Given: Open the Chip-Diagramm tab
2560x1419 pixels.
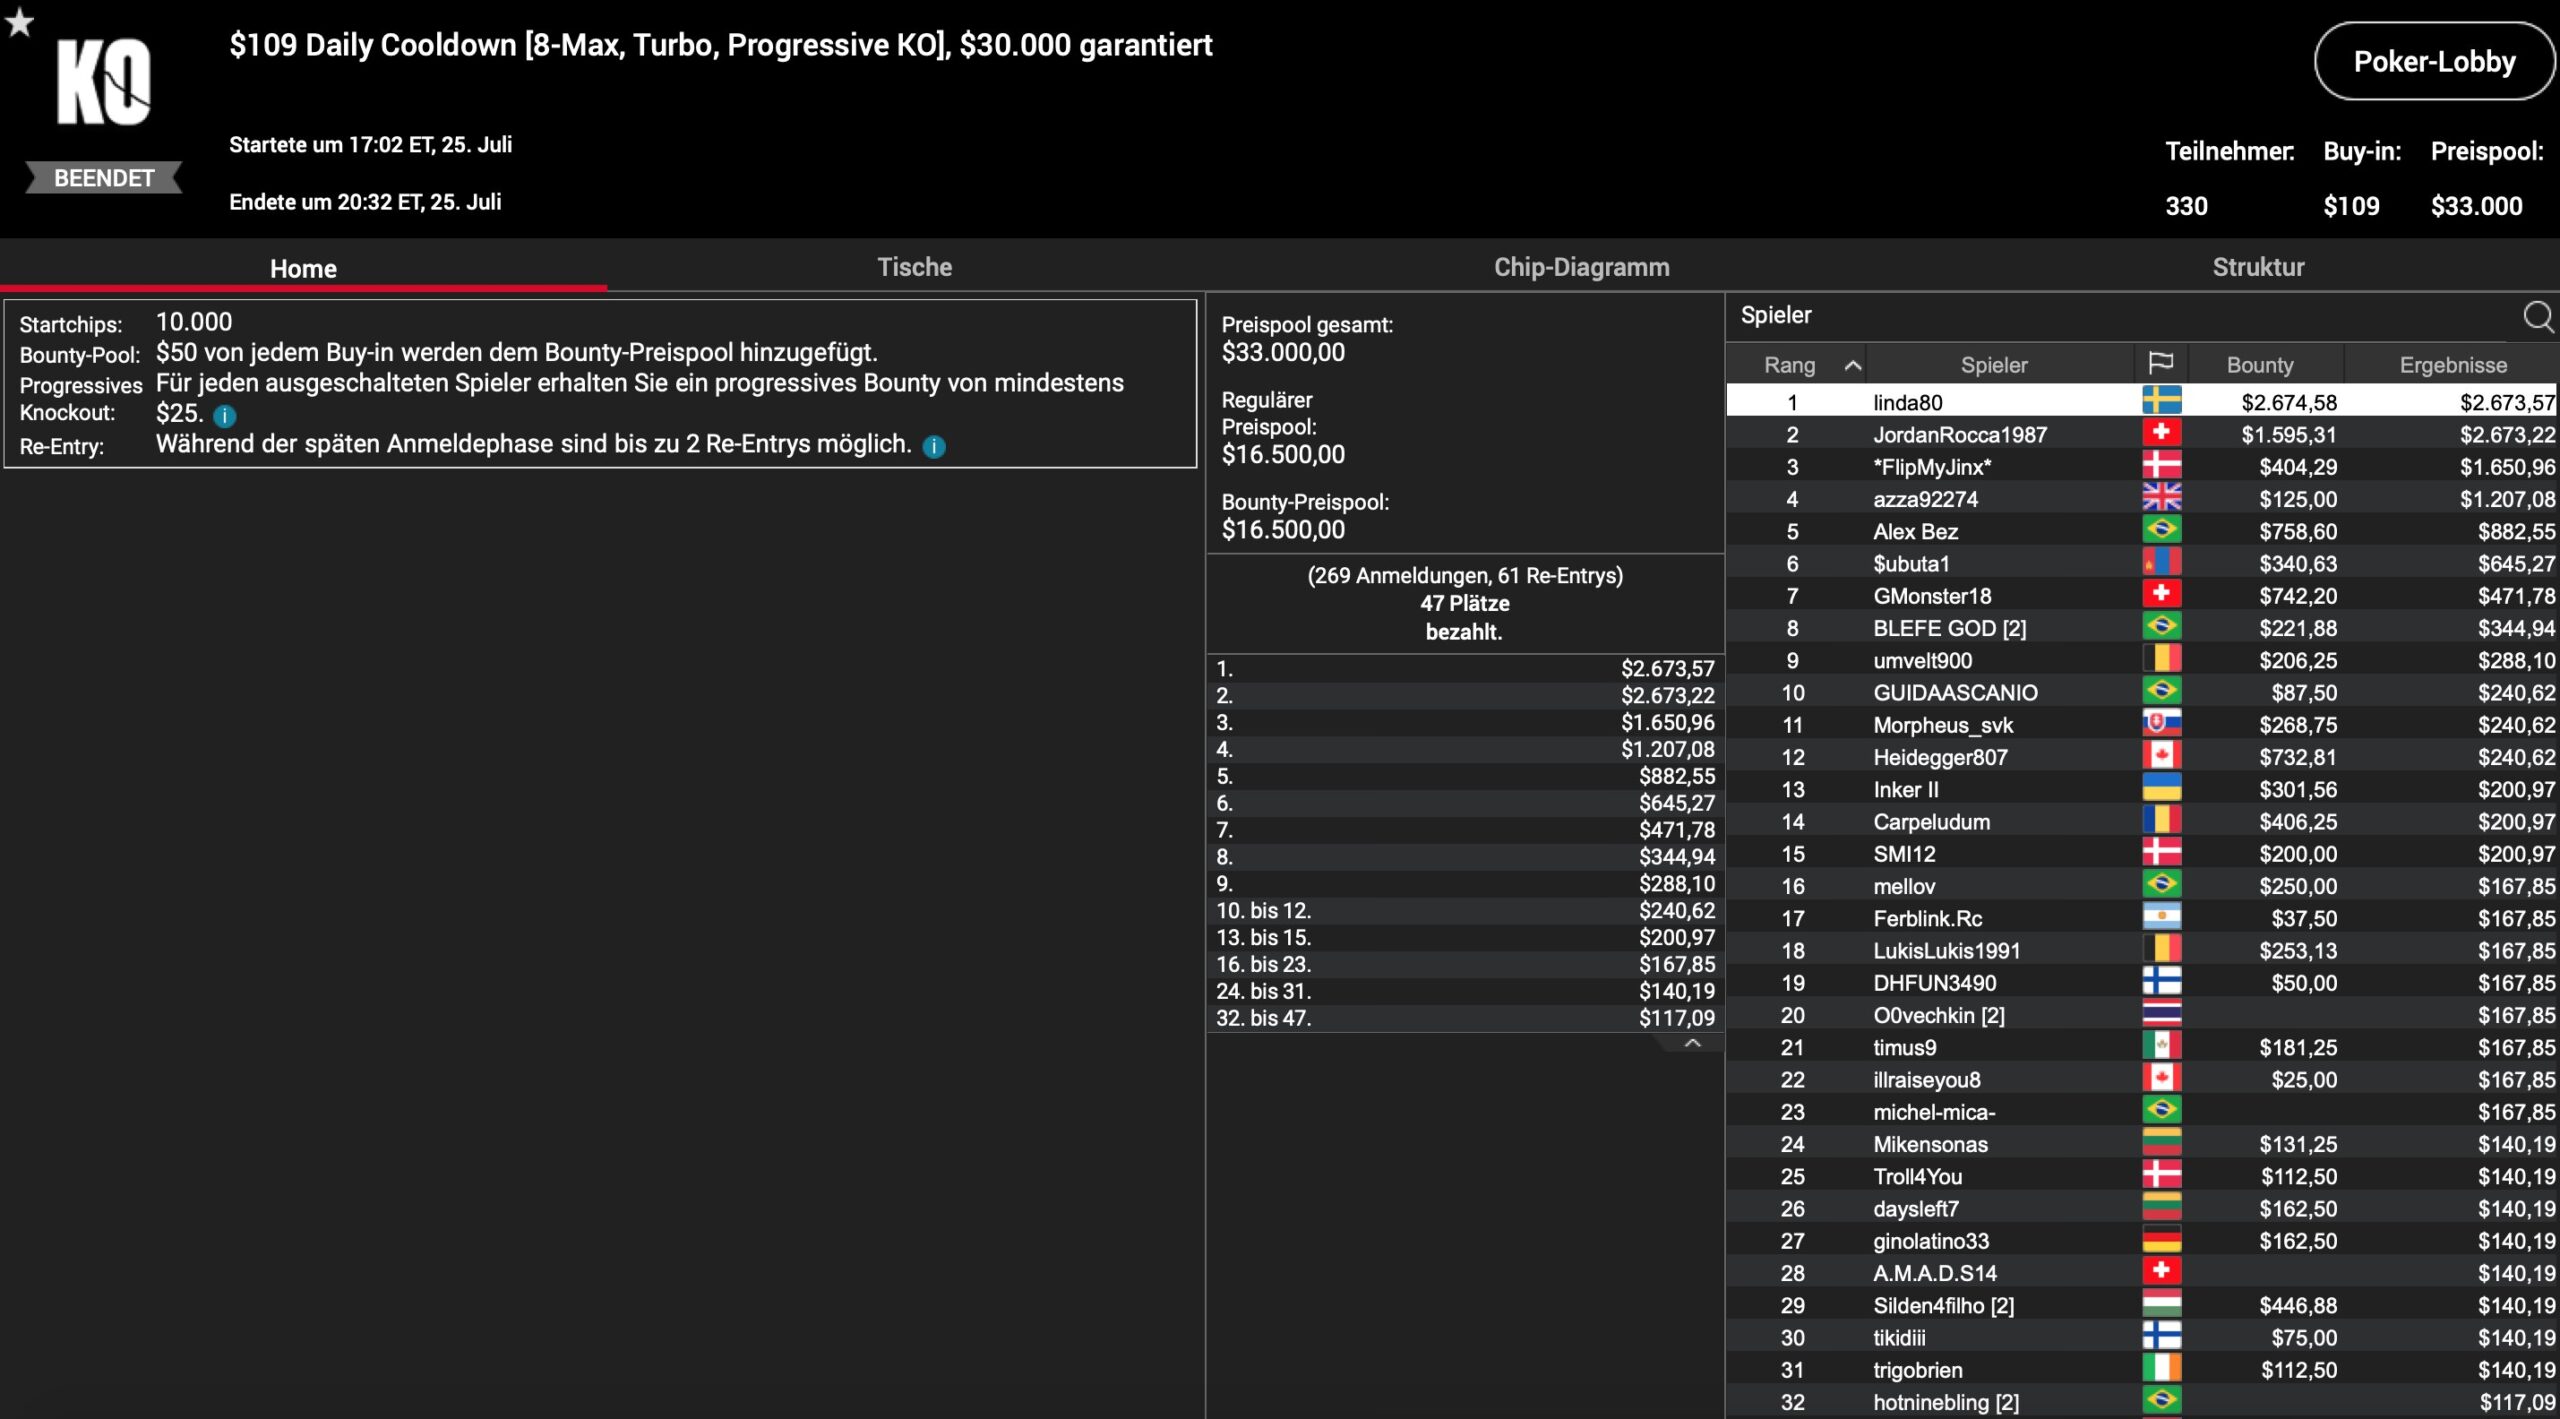Looking at the screenshot, I should 1581,267.
